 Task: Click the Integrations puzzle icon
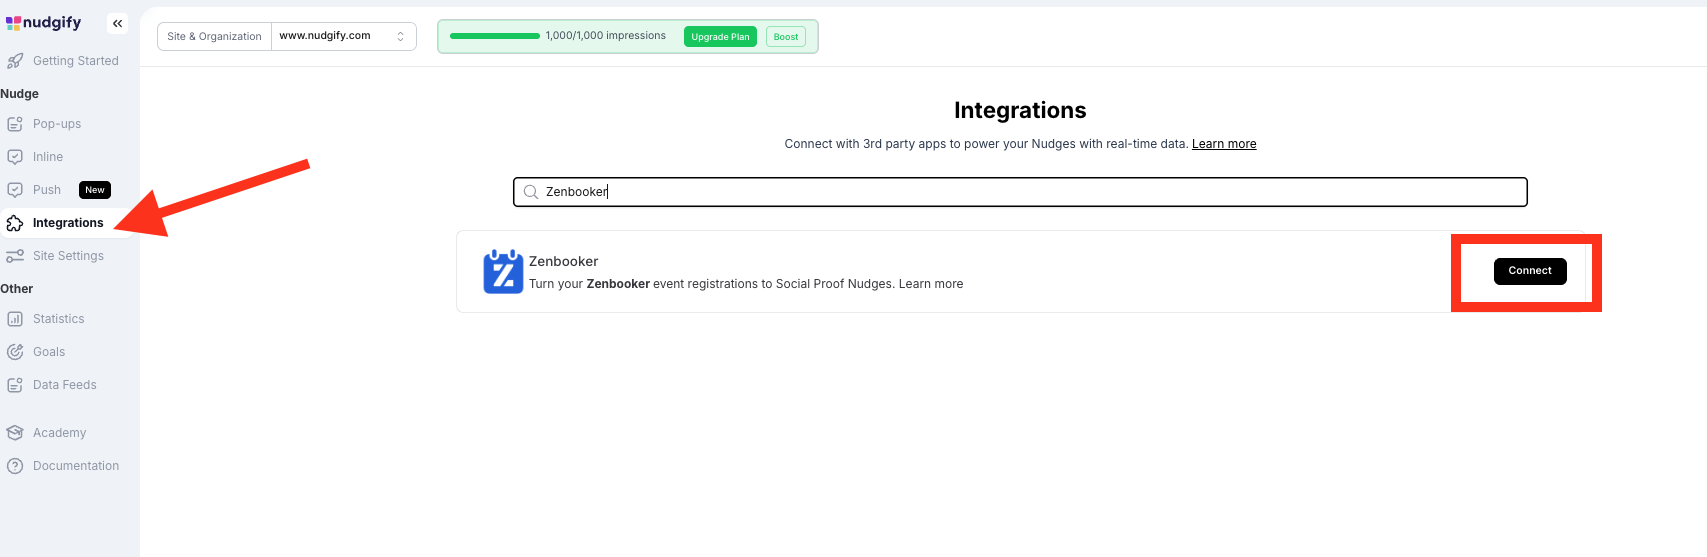(x=15, y=223)
